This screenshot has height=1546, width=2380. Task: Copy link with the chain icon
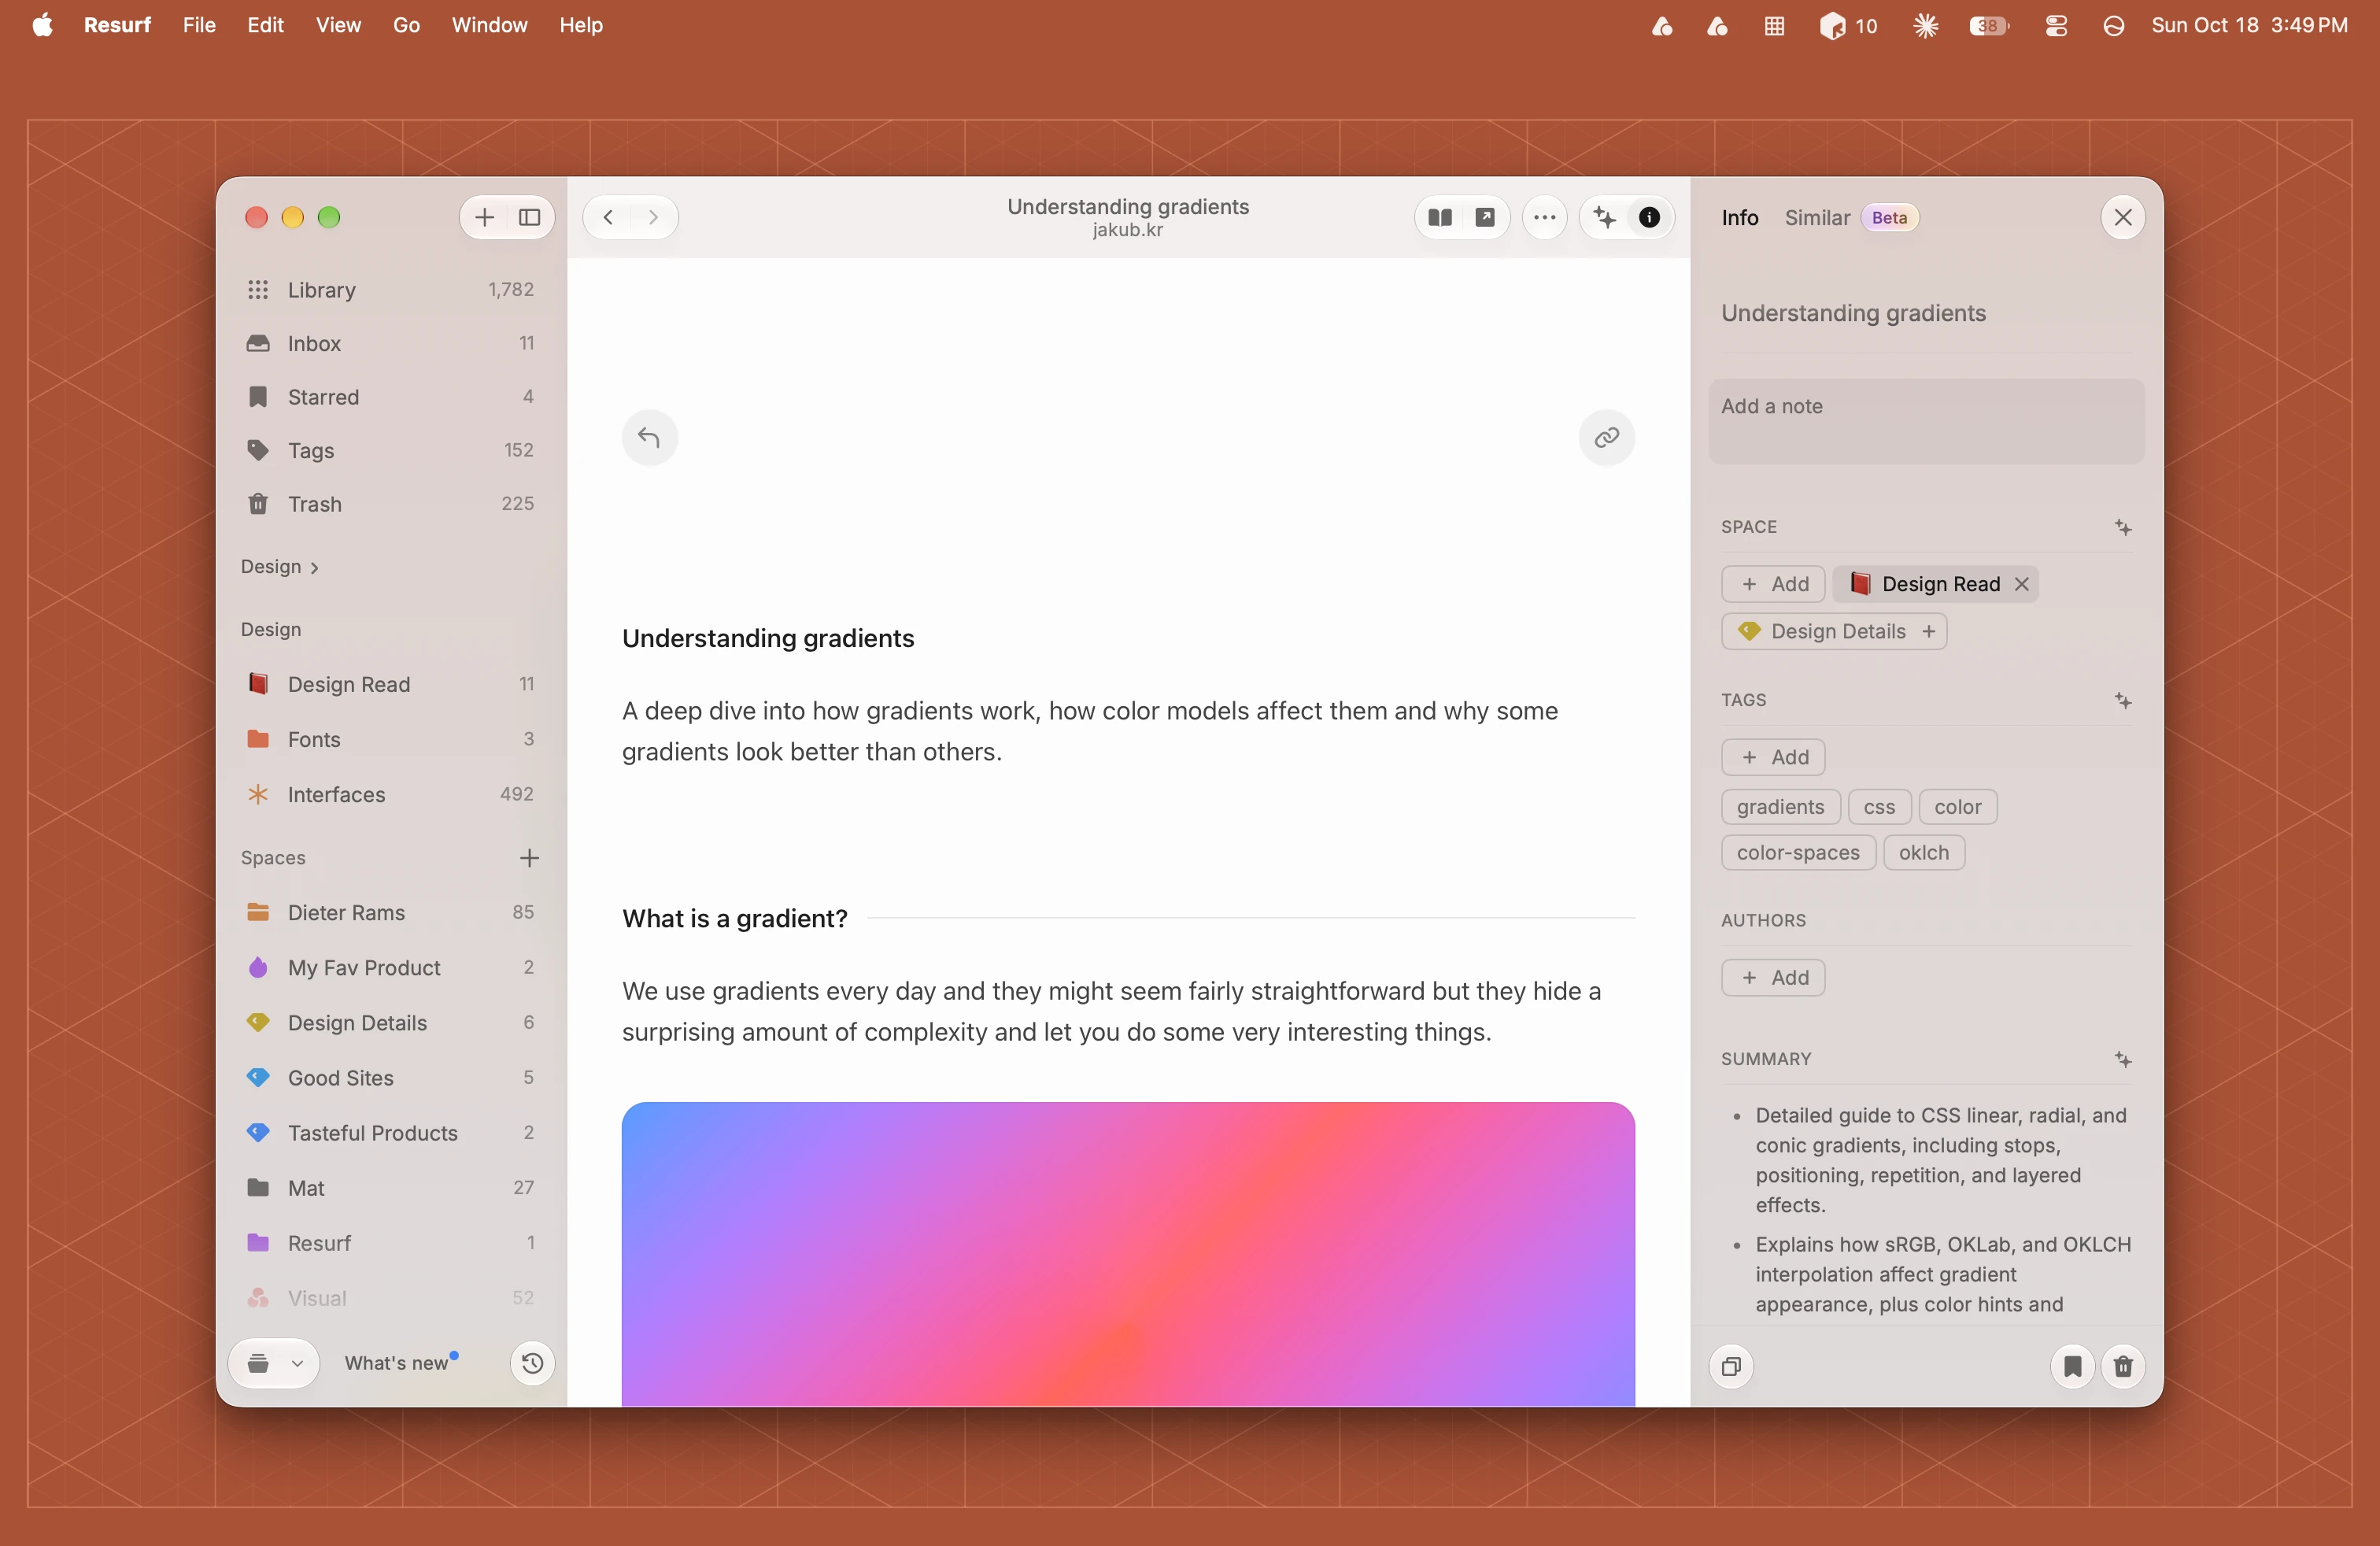tap(1606, 437)
